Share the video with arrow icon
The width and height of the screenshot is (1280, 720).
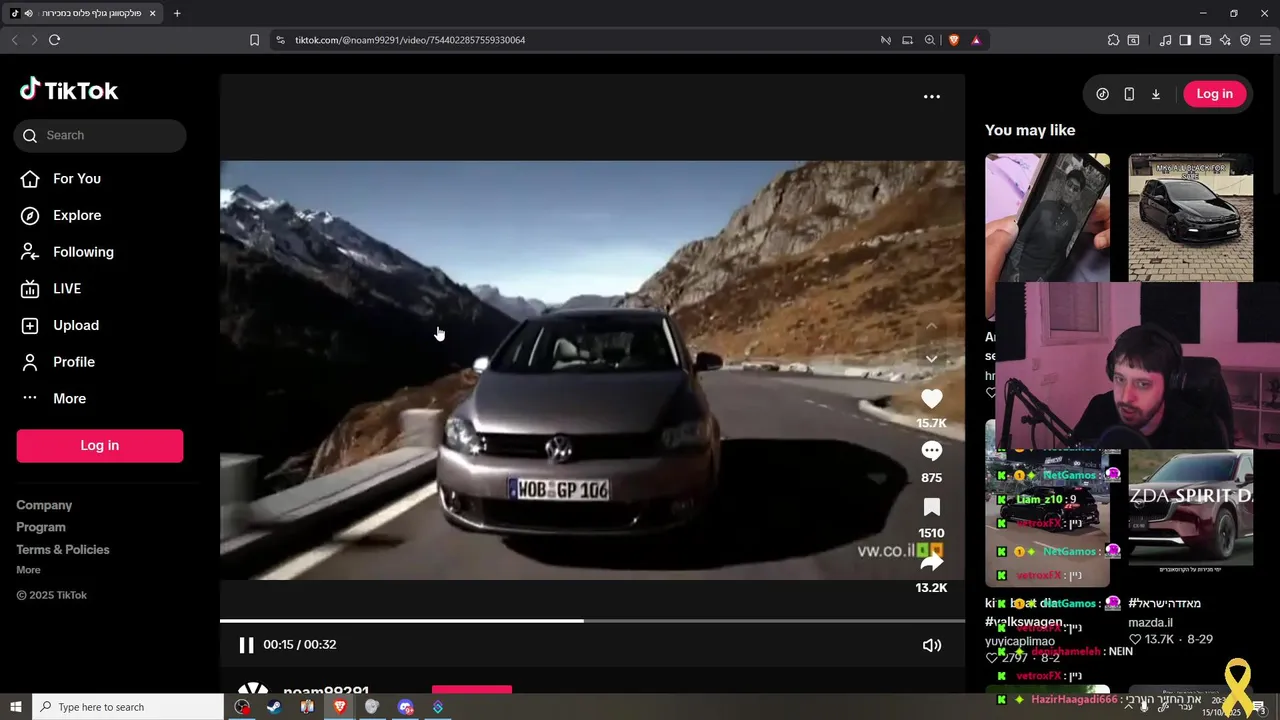pos(931,561)
